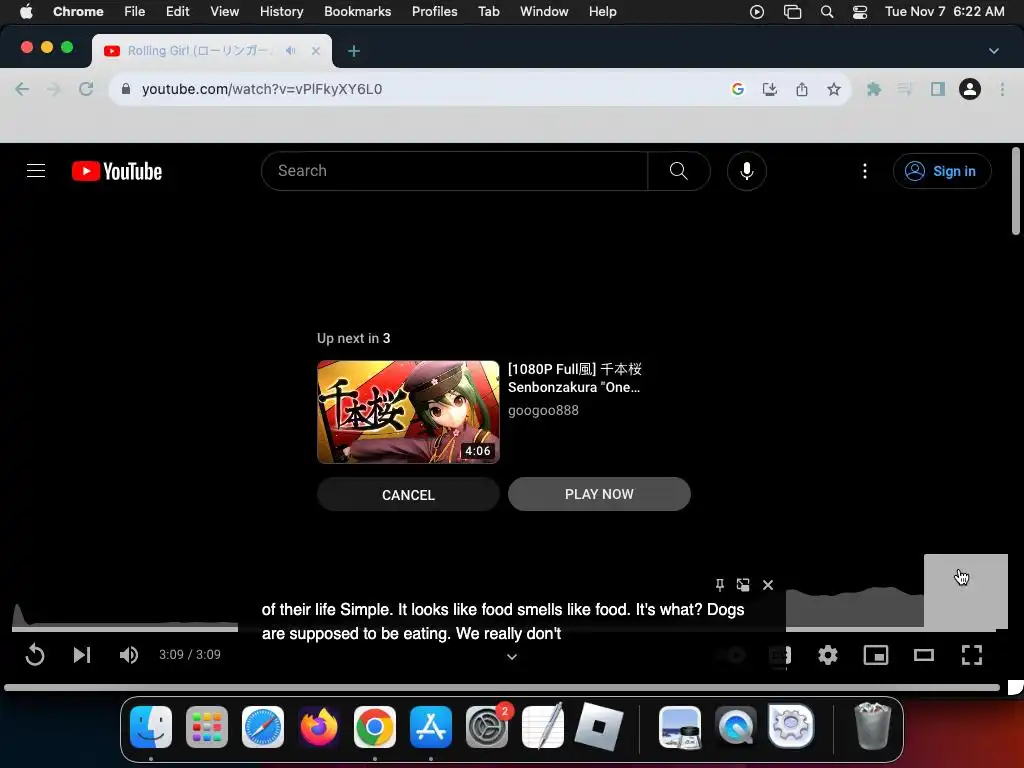The width and height of the screenshot is (1024, 768).
Task: Expand the live caption chevron
Action: (512, 657)
